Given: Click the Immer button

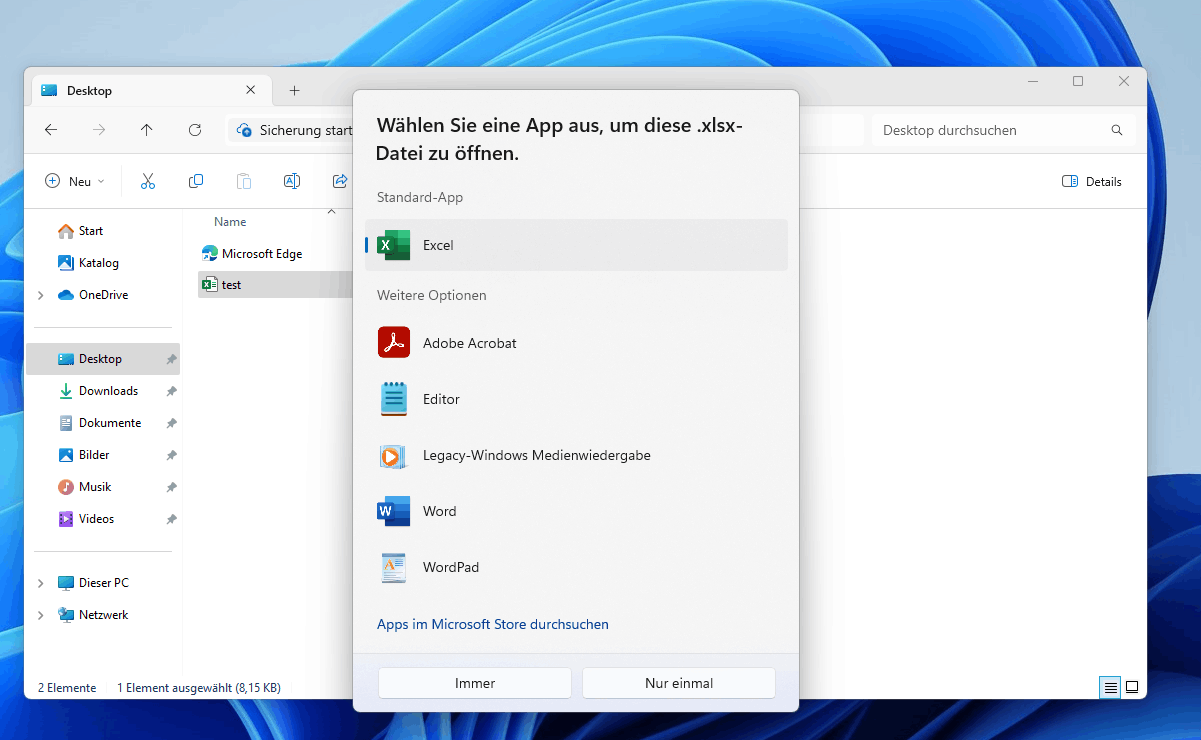Looking at the screenshot, I should click(x=475, y=683).
